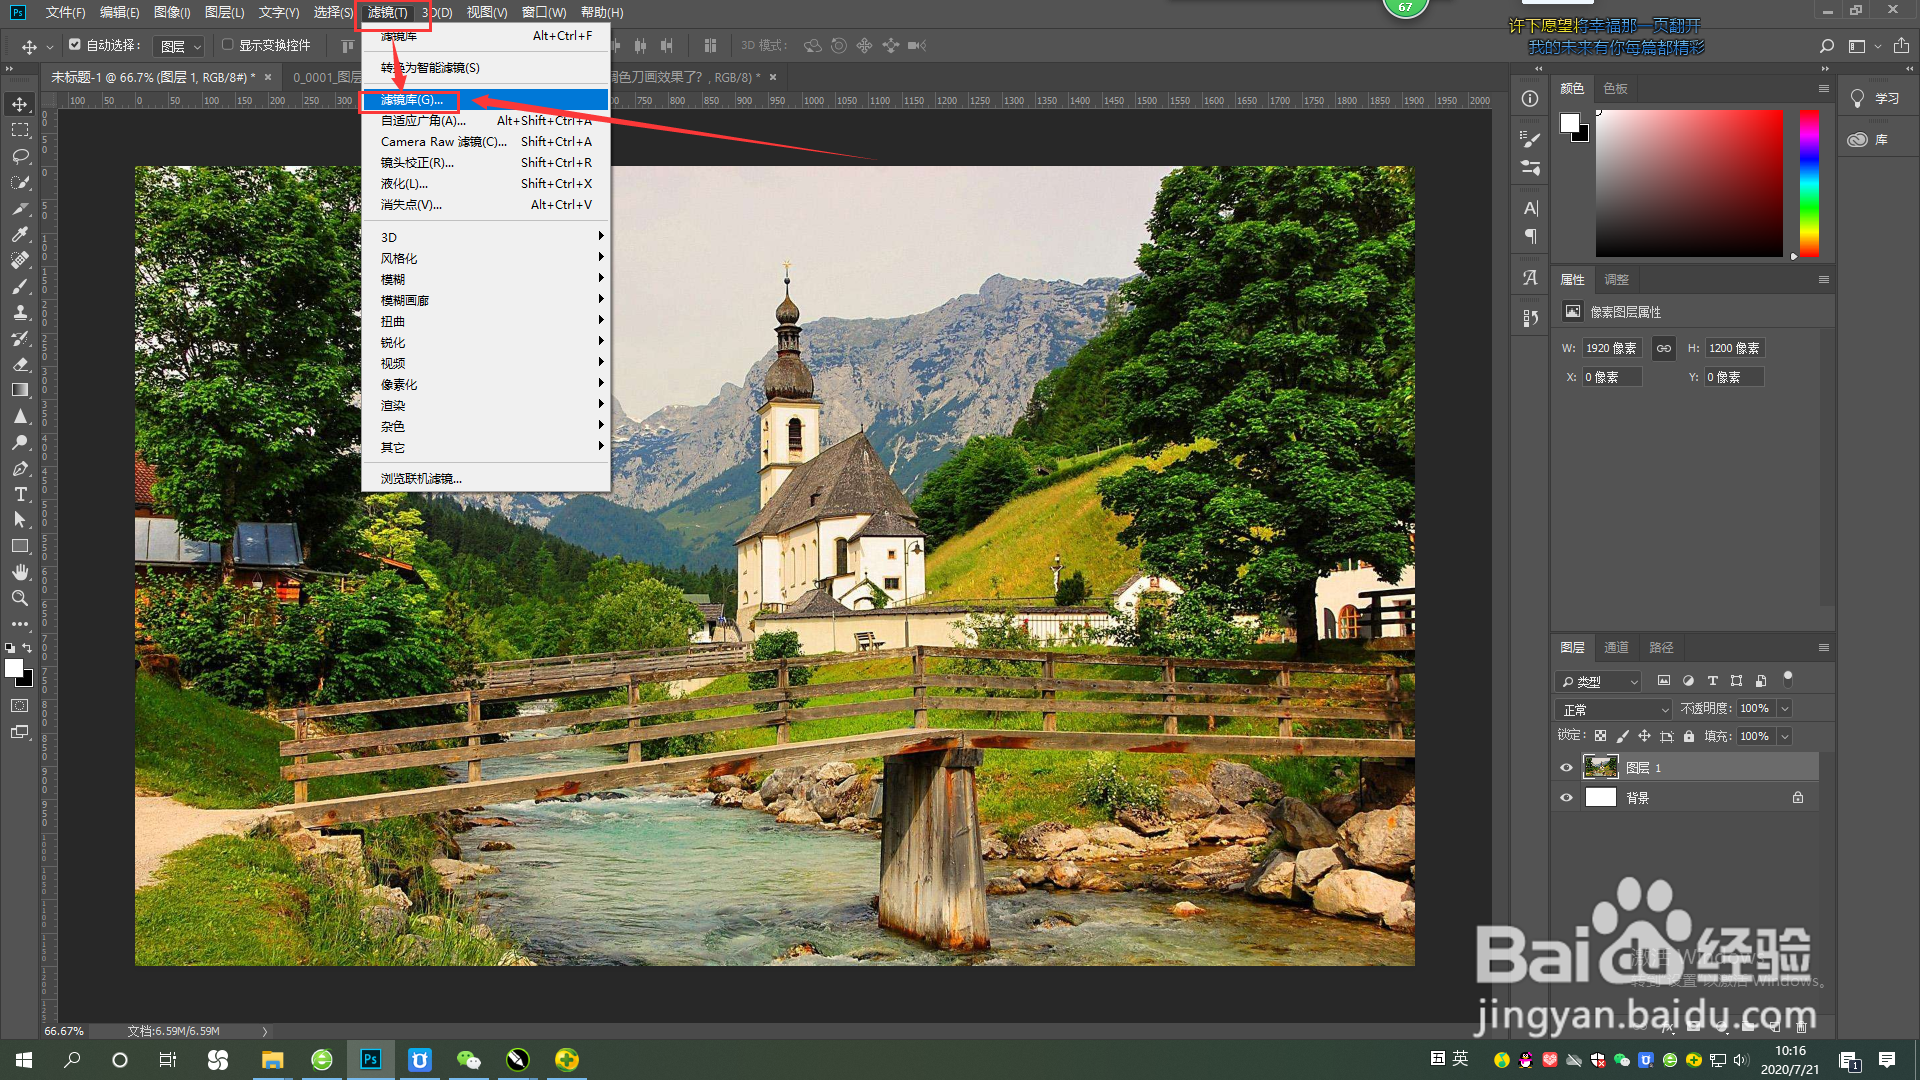Choose 转换为智能滤镜(S)
This screenshot has height=1080, width=1920.
point(486,67)
